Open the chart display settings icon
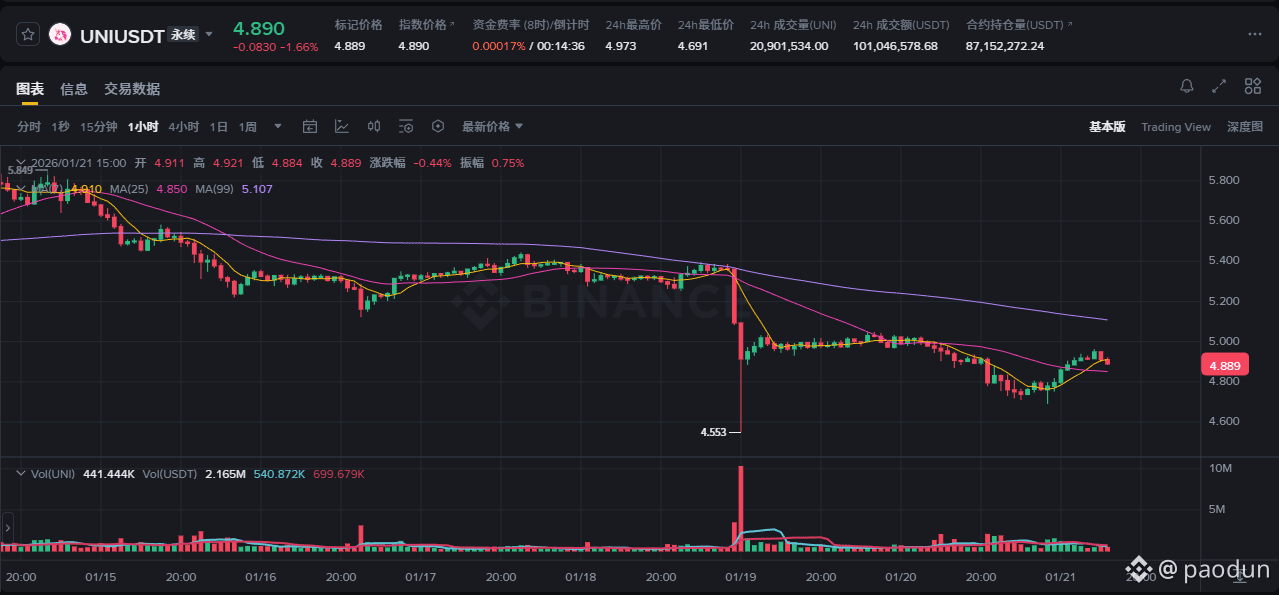The width and height of the screenshot is (1279, 595). coord(406,127)
